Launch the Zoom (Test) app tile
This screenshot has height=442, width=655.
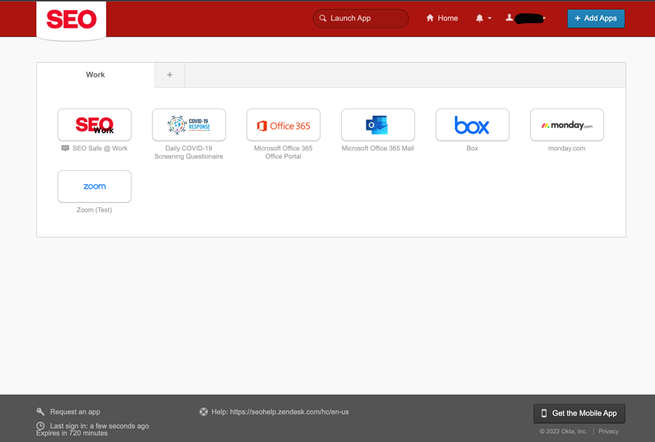[94, 186]
